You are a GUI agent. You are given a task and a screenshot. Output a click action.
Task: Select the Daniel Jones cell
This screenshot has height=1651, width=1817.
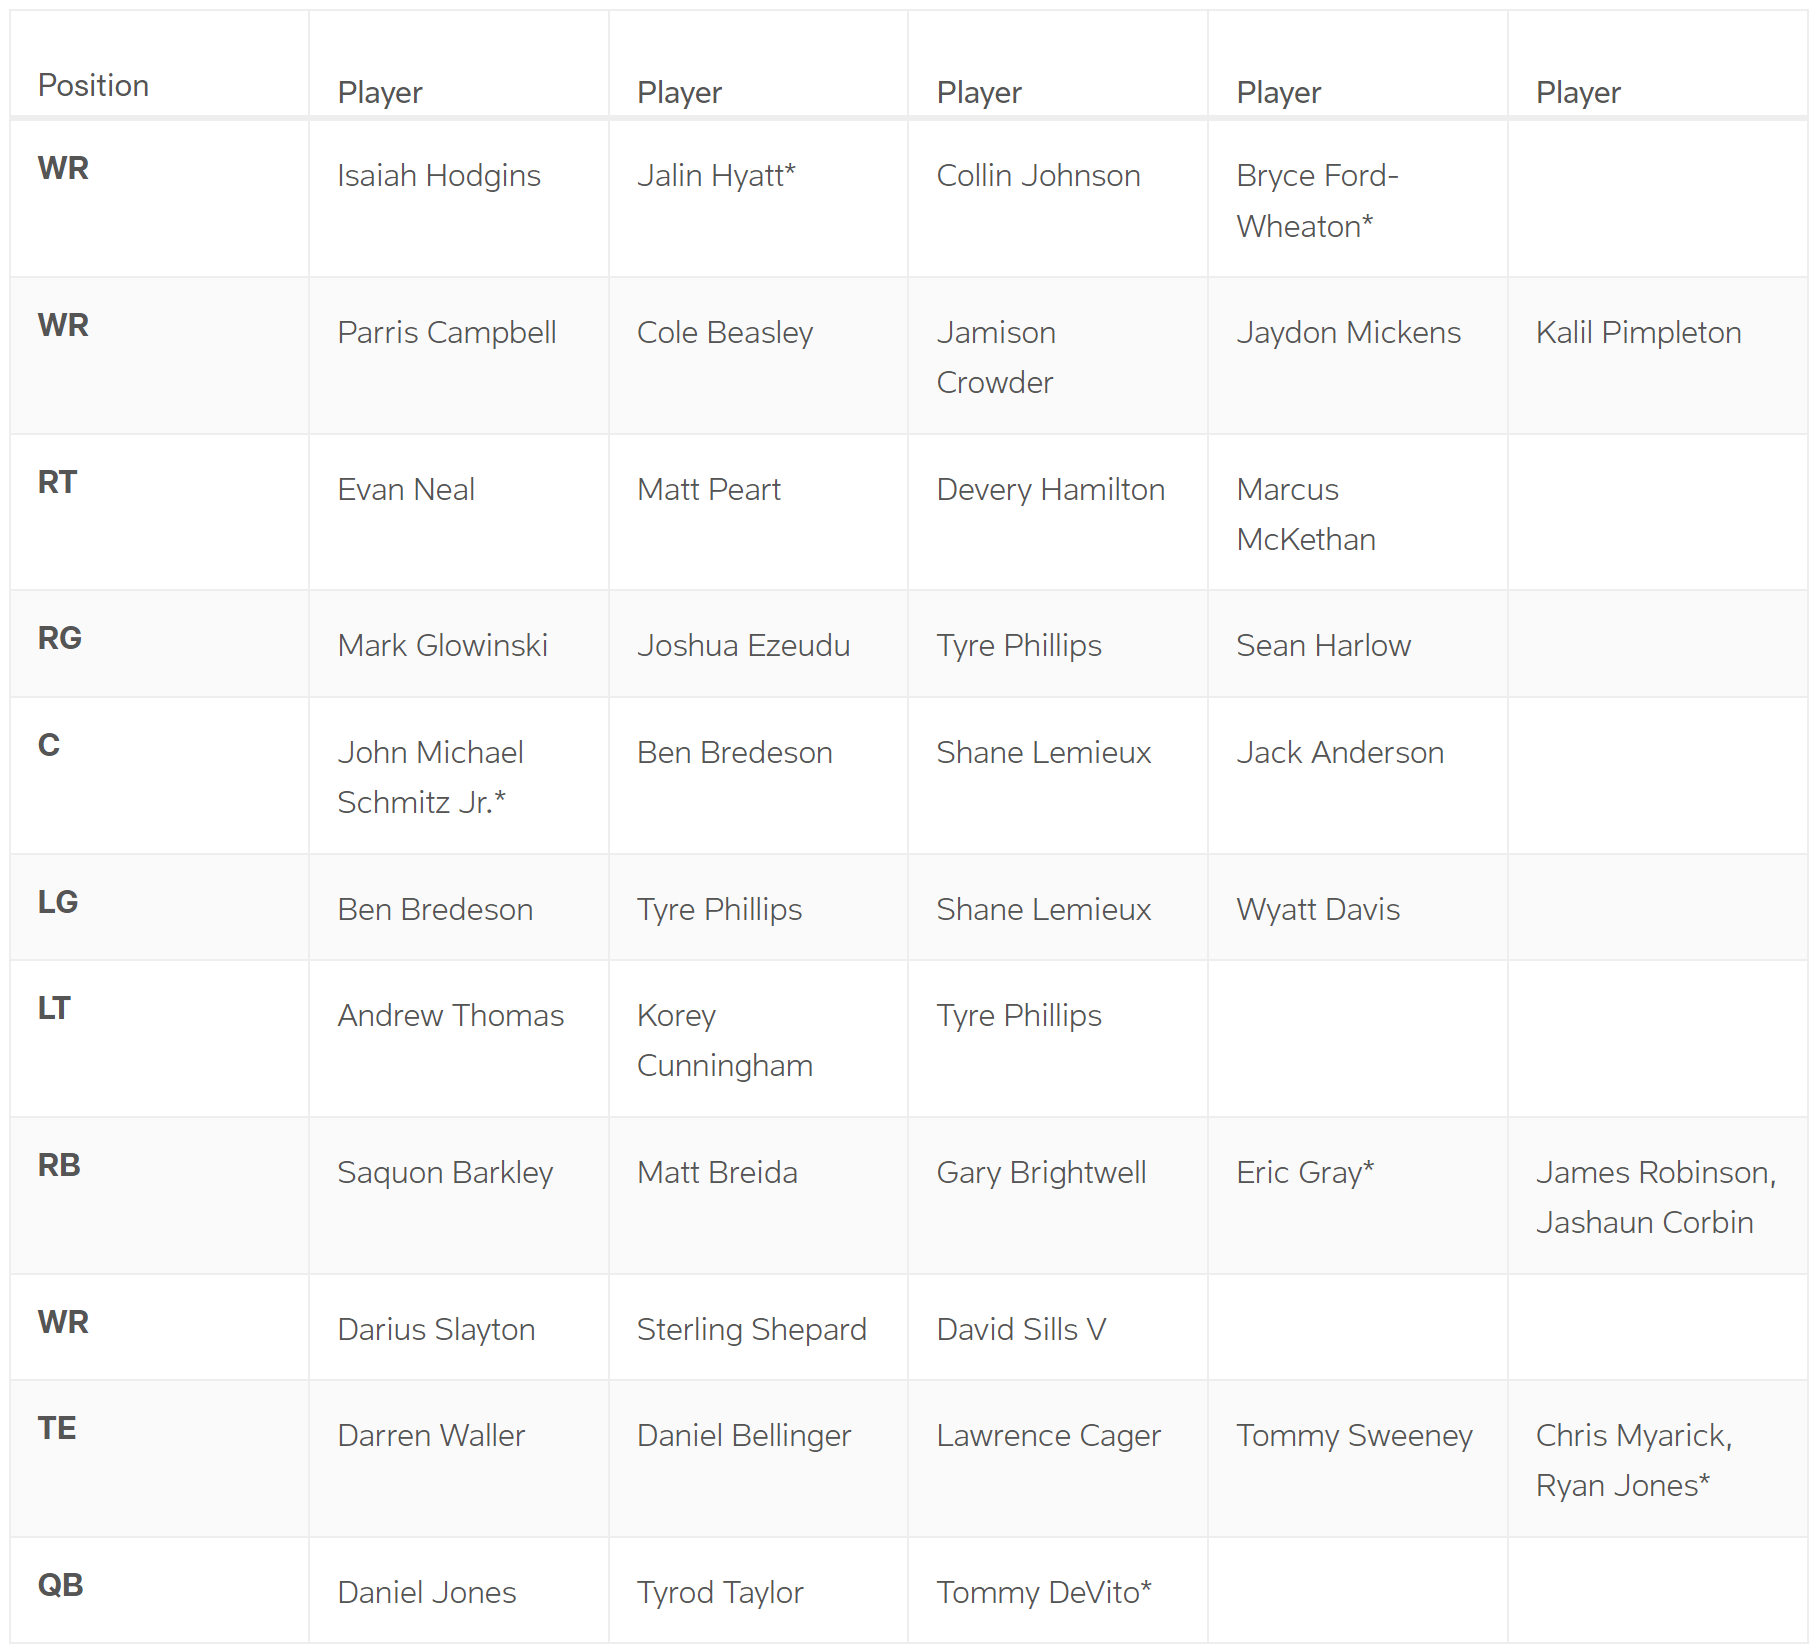pyautogui.click(x=426, y=1593)
